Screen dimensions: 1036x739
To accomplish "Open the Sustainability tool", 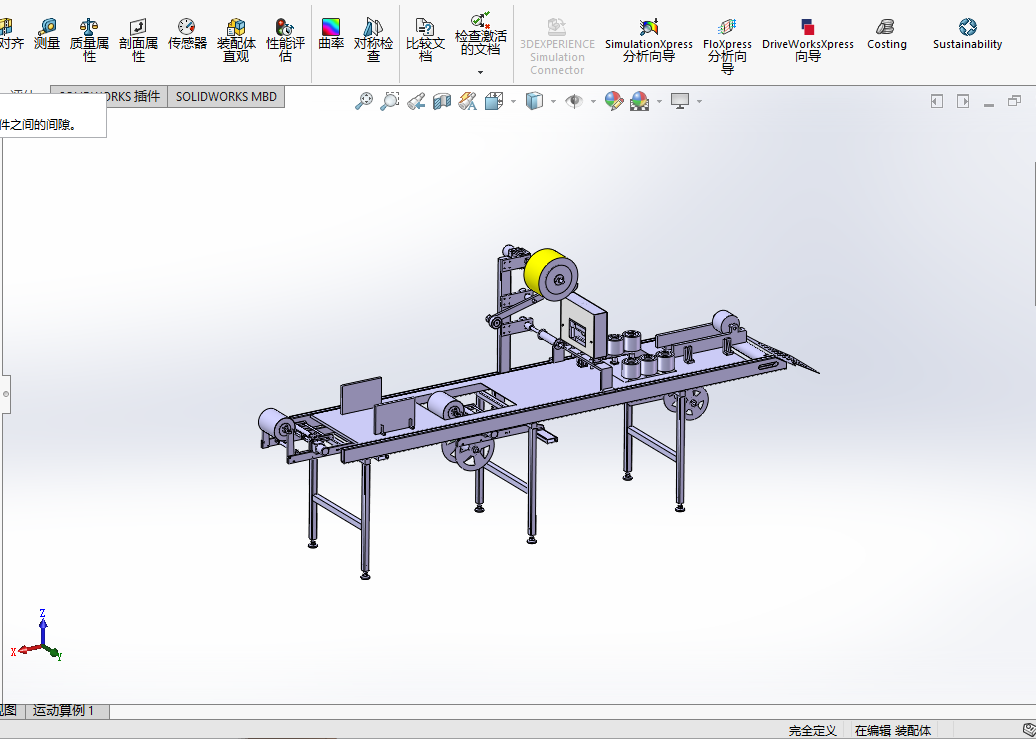I will point(967,34).
